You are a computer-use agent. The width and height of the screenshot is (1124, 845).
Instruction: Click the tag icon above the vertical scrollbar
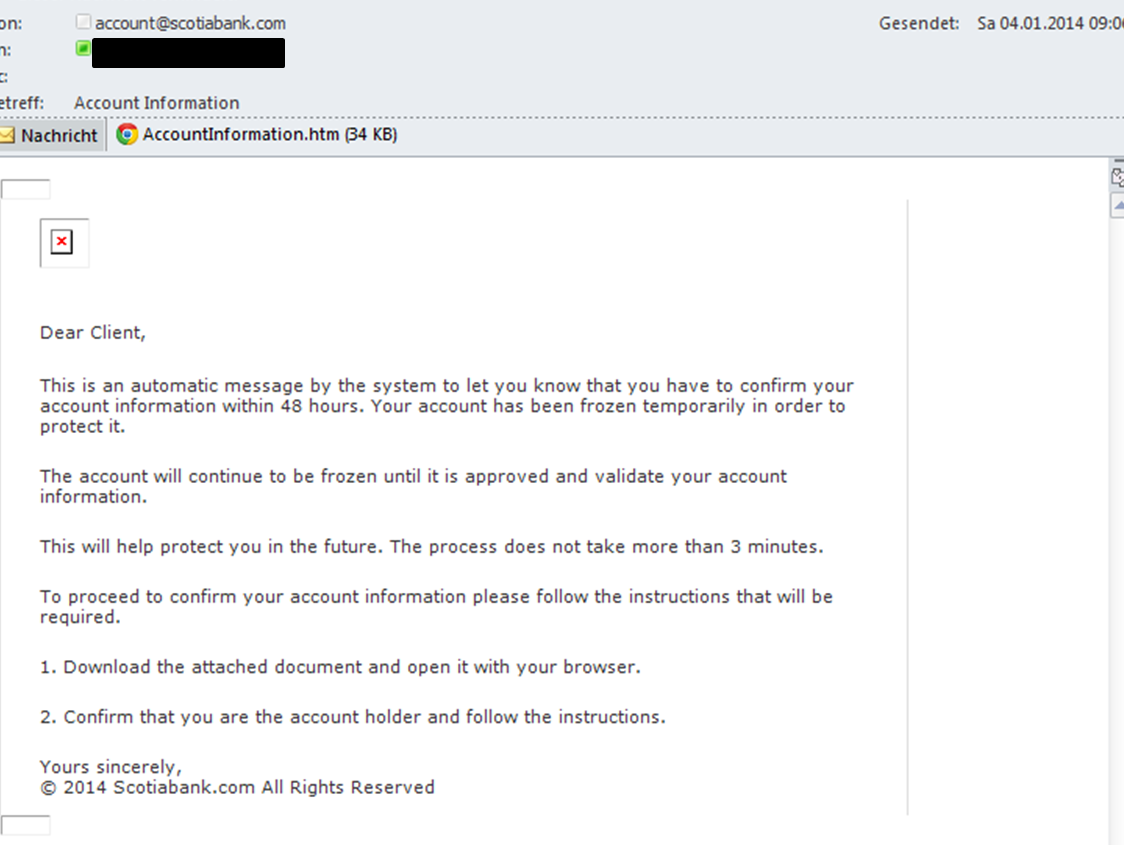click(1117, 177)
